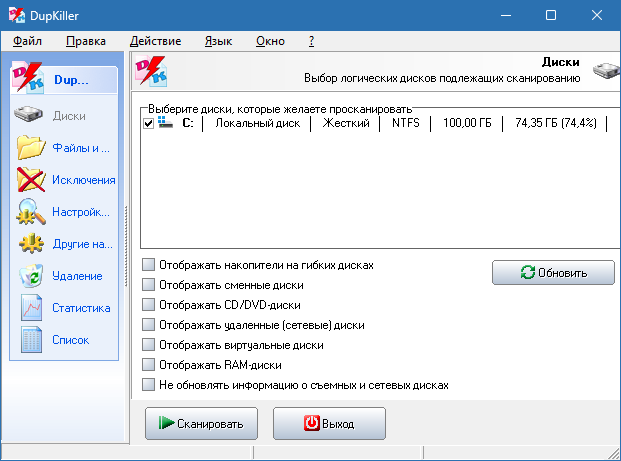
Task: Minimize the DupKiller window
Action: click(506, 15)
